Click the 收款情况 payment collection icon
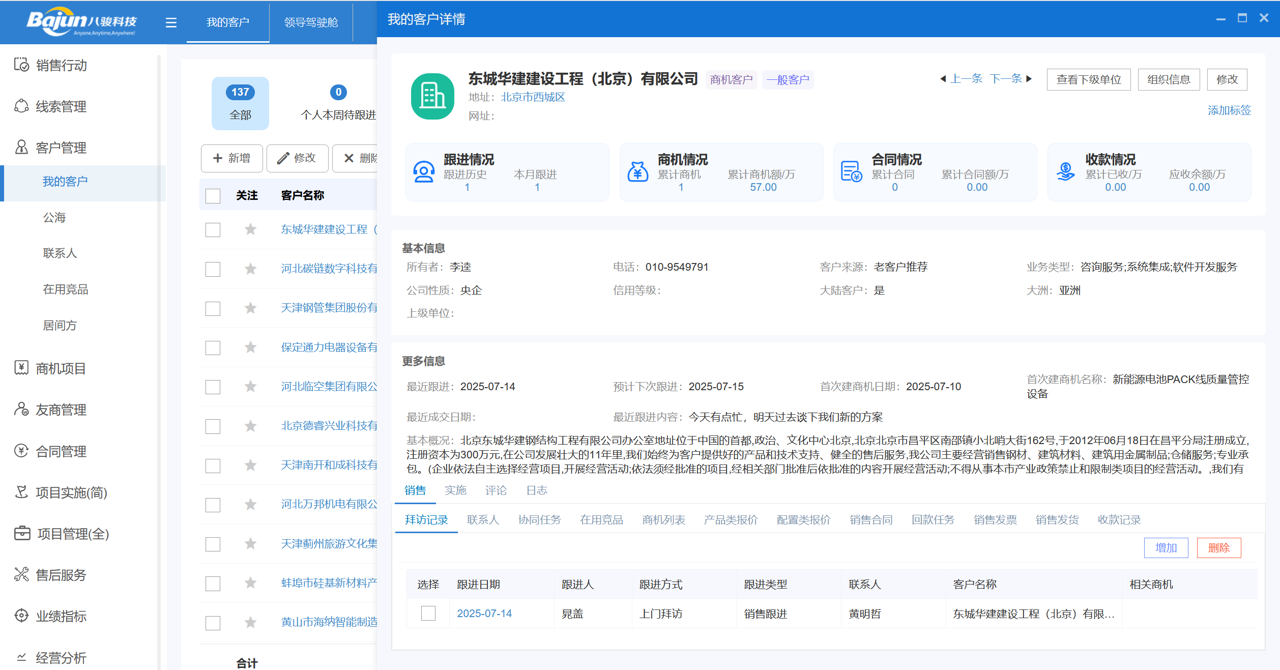 click(x=1067, y=170)
